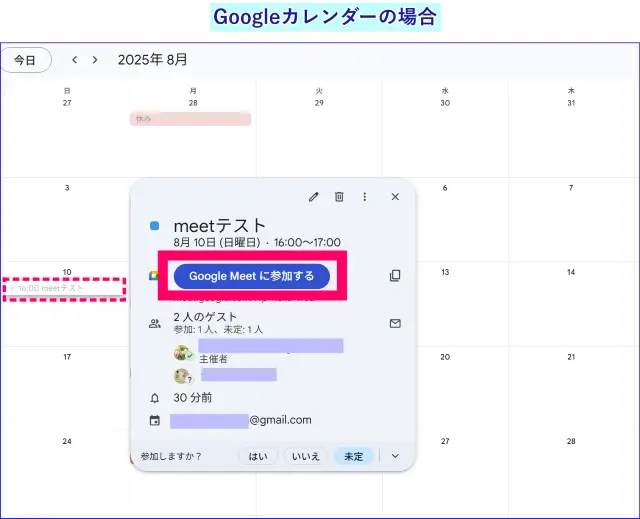Answer いいえ to attendance question
640x519 pixels.
[305, 456]
